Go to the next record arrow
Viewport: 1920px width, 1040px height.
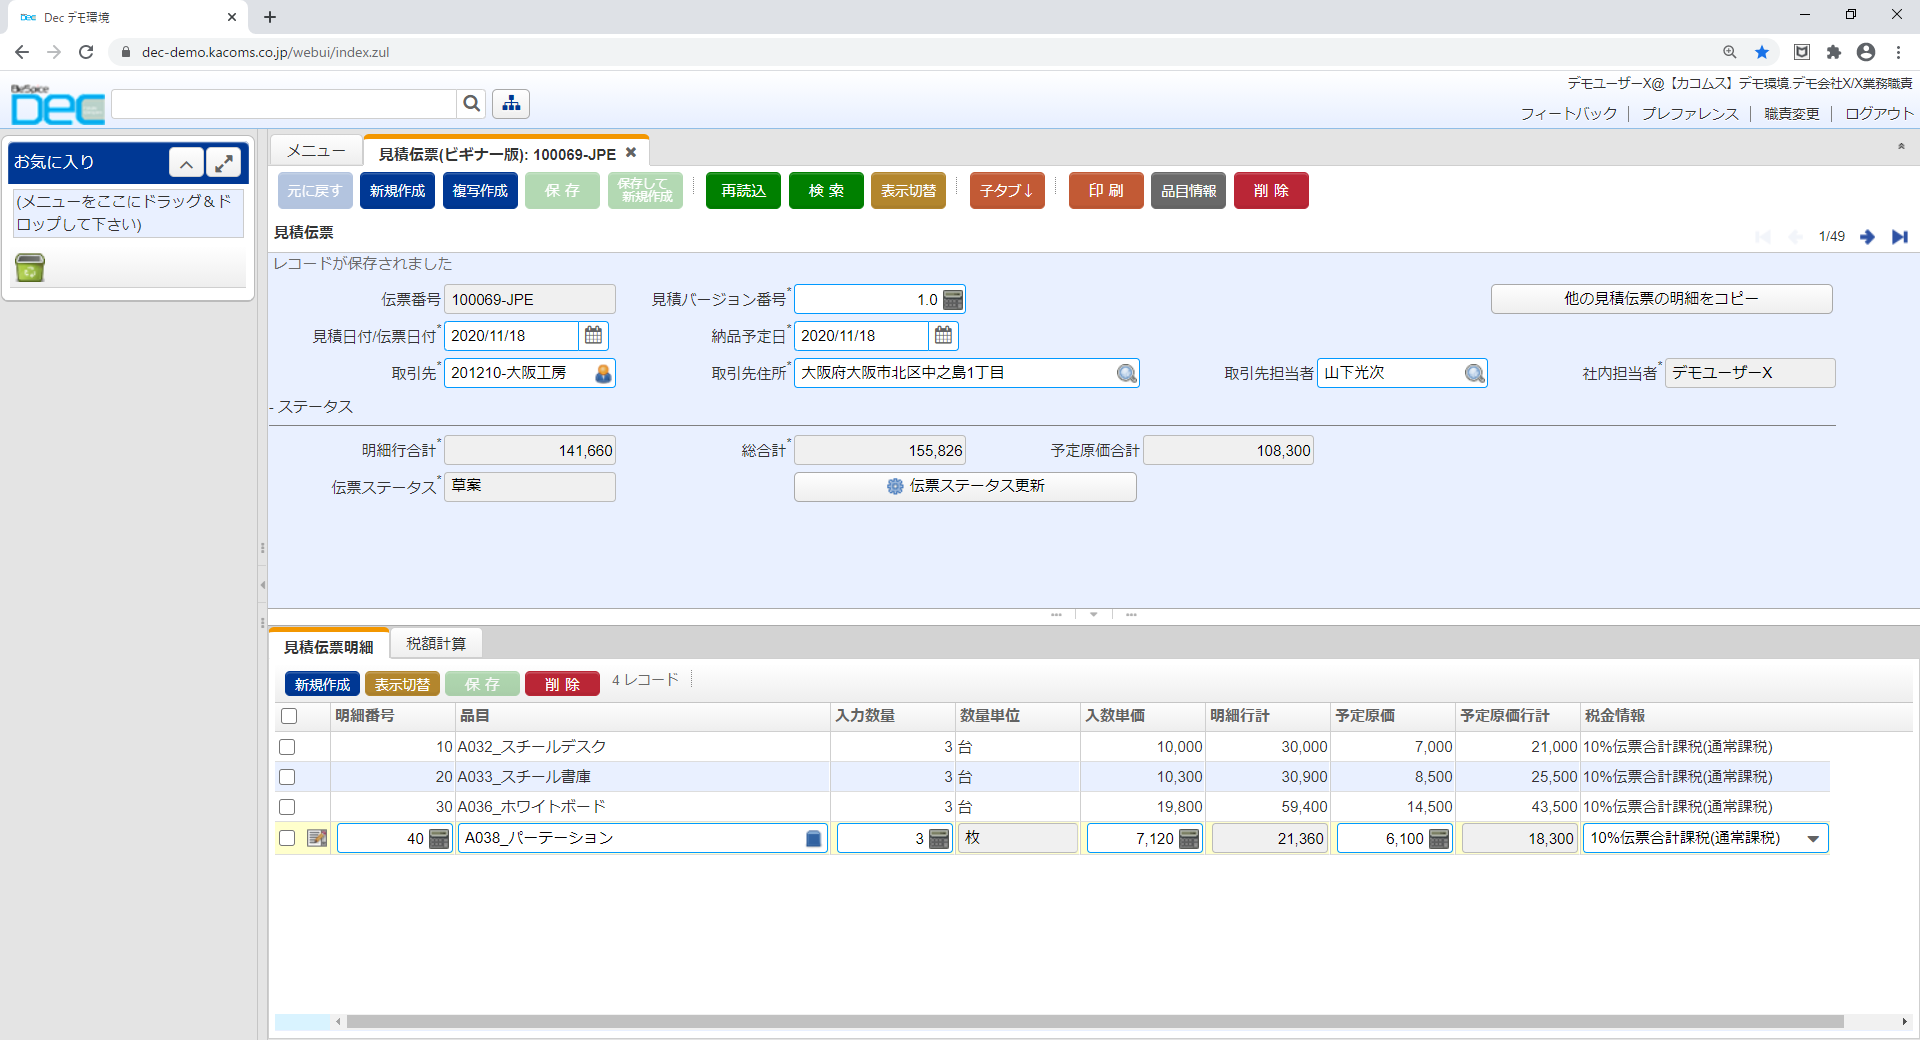click(x=1867, y=236)
